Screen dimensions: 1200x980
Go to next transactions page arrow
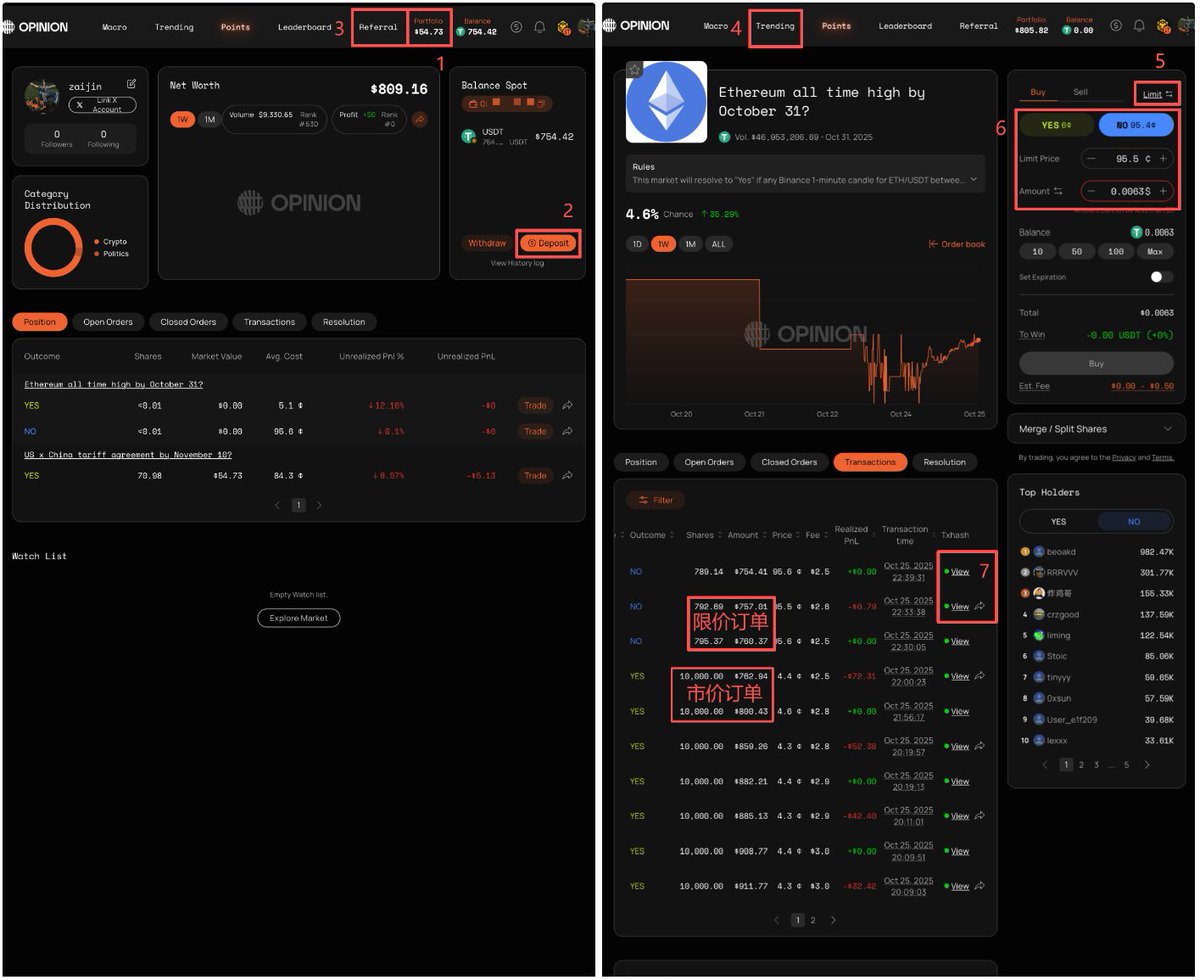tap(833, 920)
